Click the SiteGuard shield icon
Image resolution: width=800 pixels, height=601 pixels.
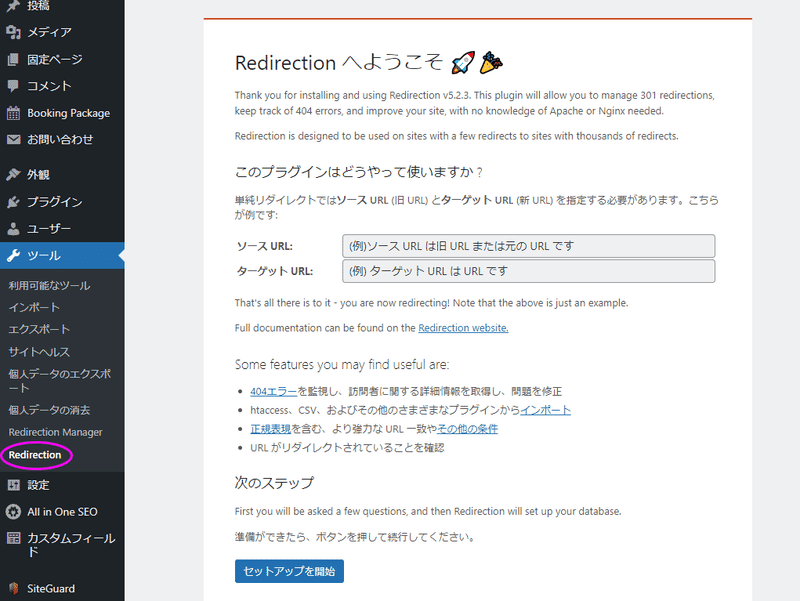(14, 588)
